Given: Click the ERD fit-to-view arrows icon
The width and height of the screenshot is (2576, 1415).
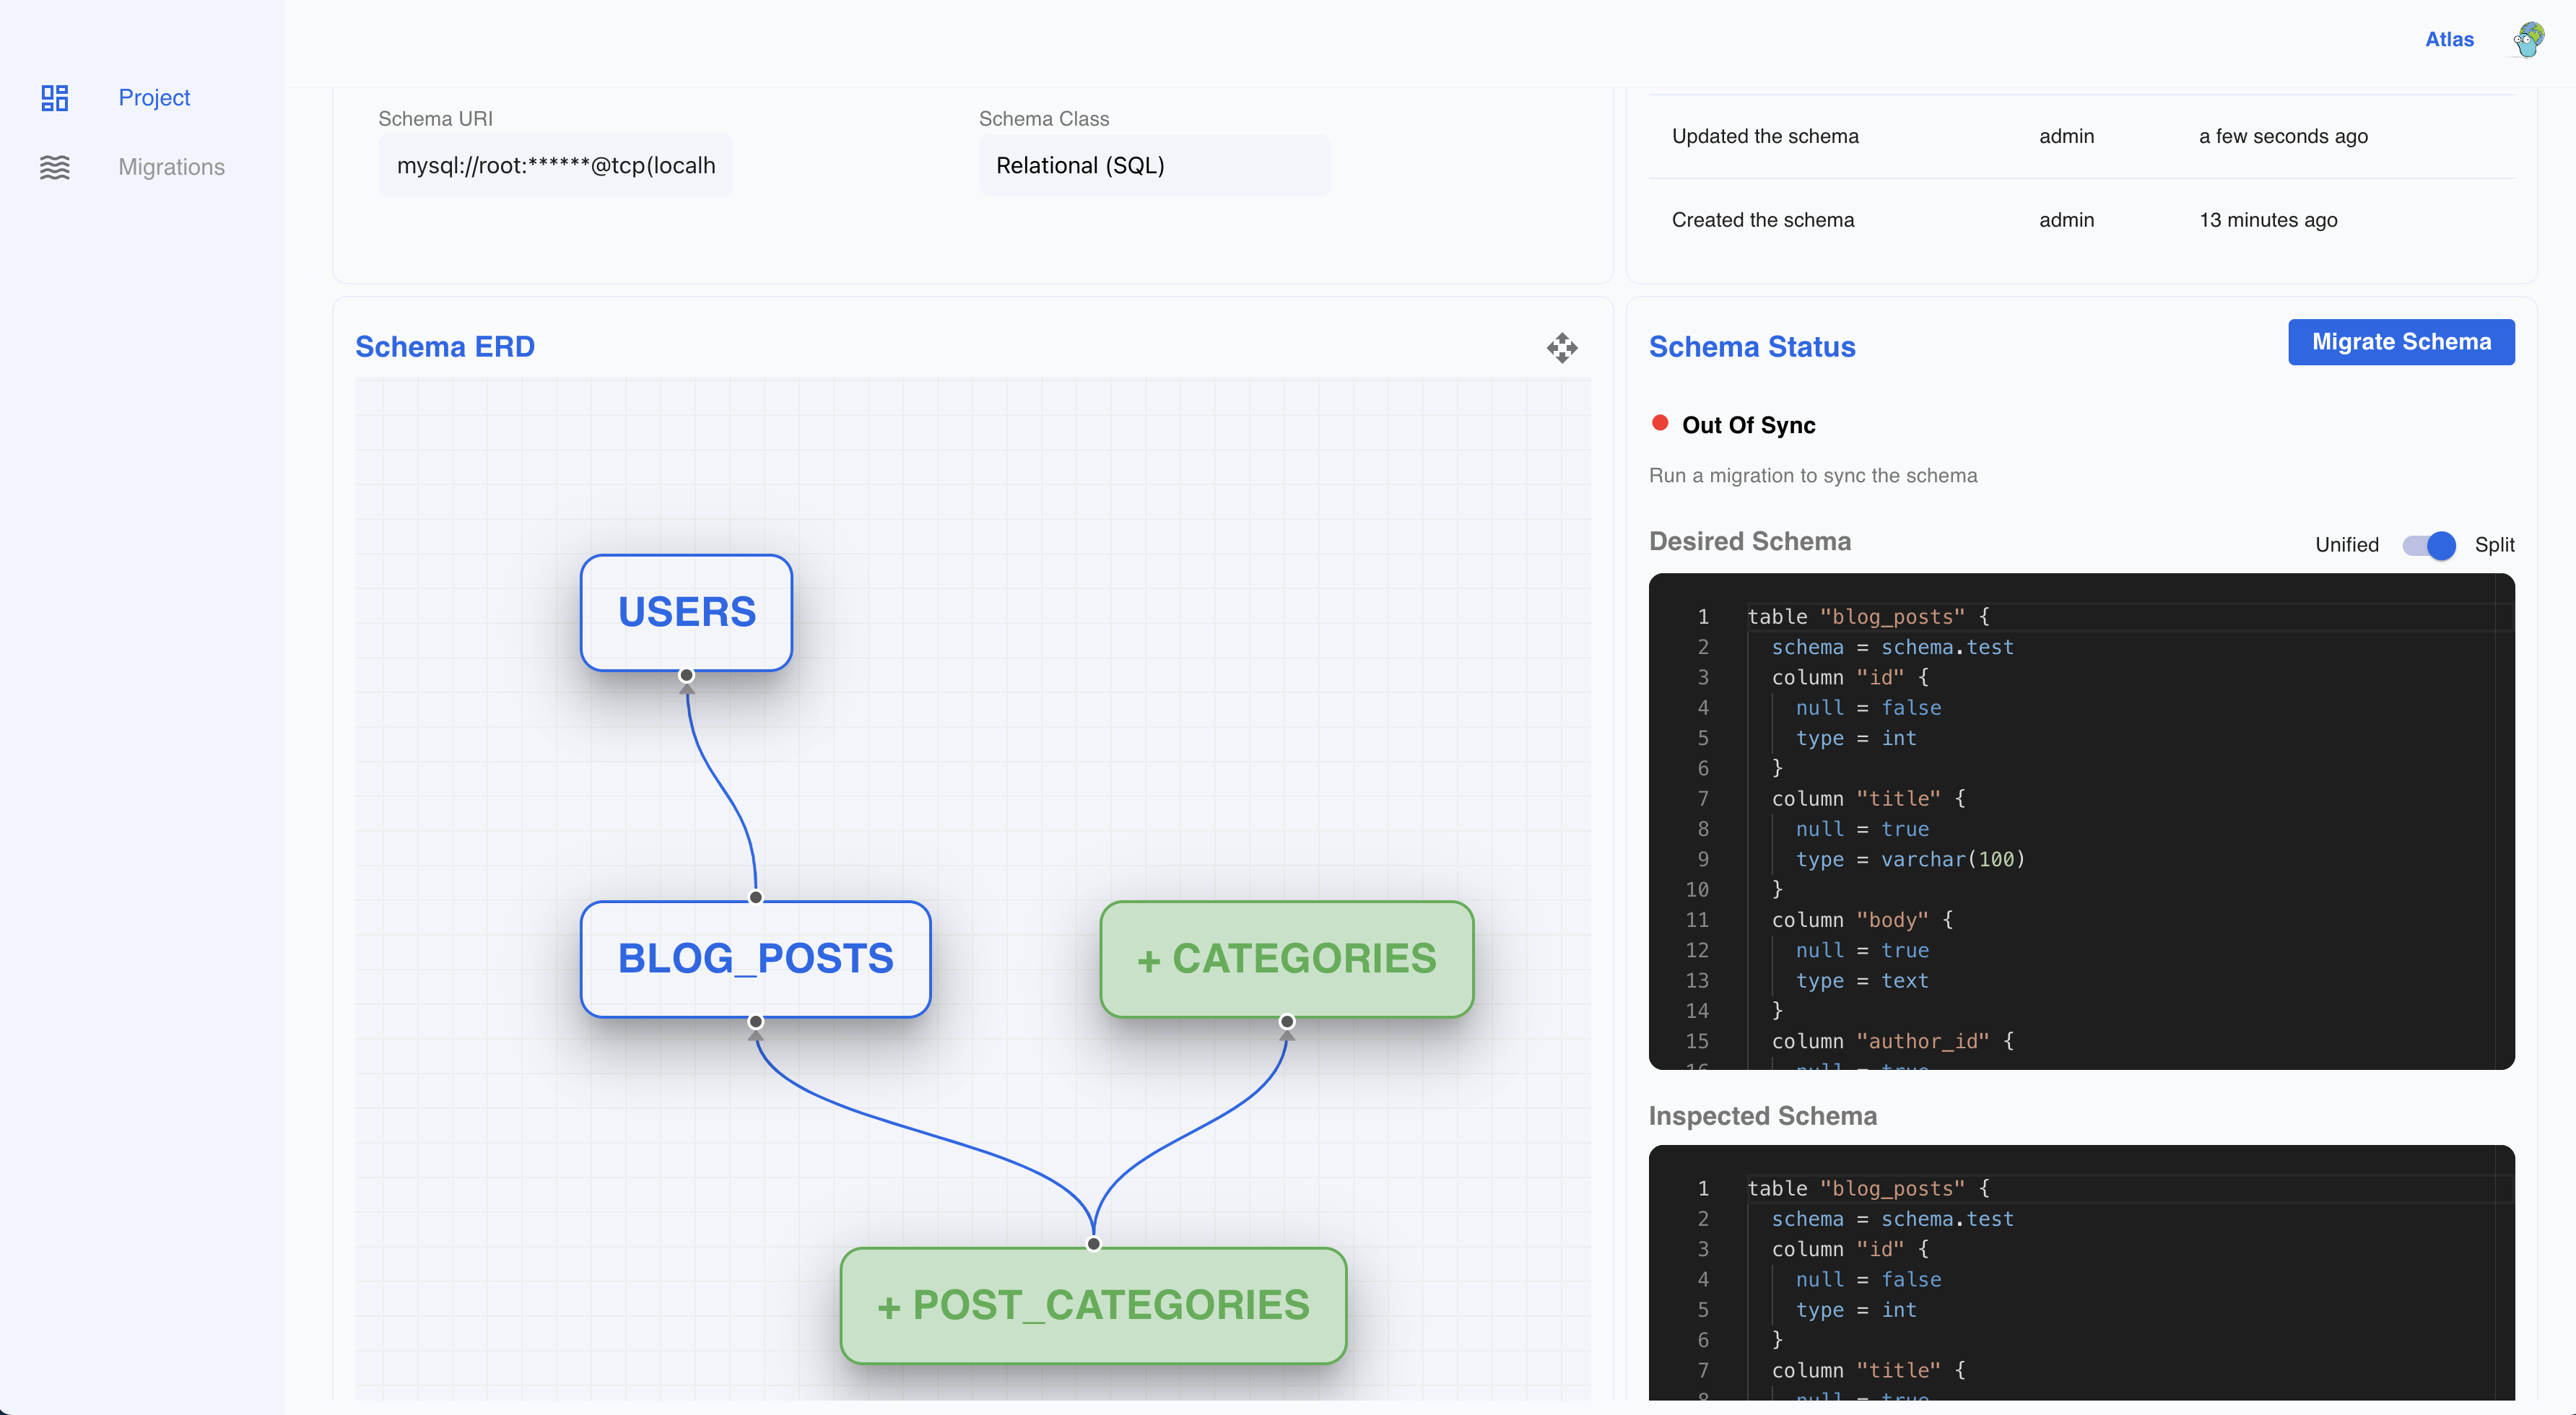Looking at the screenshot, I should point(1562,348).
